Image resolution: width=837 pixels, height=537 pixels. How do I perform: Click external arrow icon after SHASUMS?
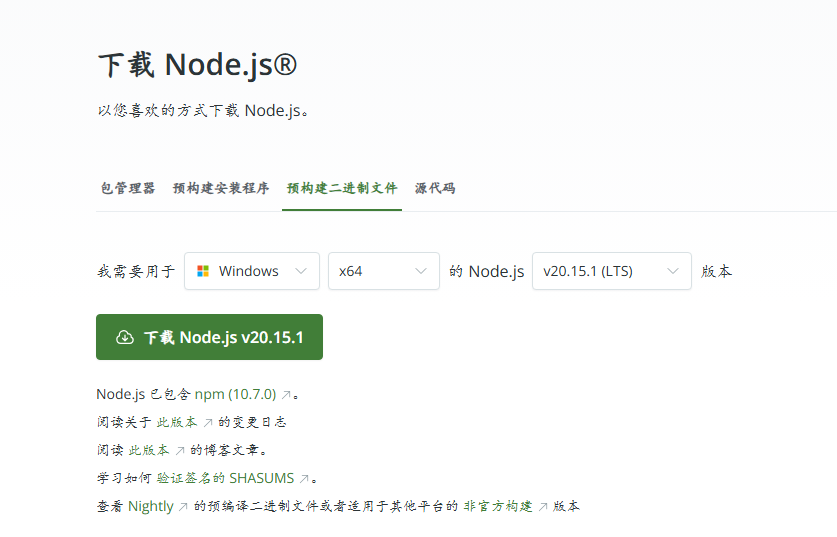pyautogui.click(x=304, y=479)
